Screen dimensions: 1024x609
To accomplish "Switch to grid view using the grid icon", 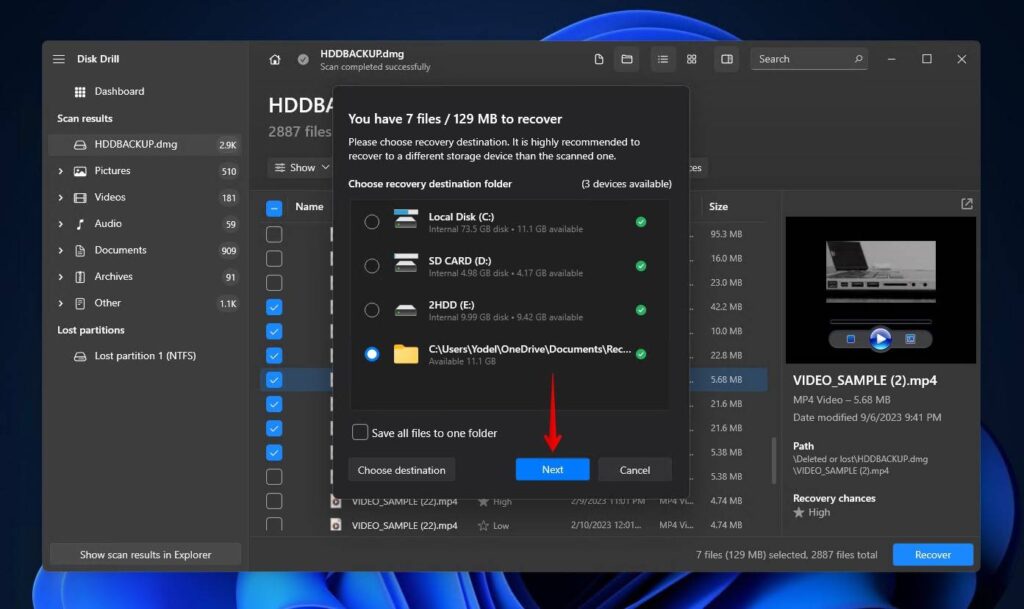I will (x=691, y=59).
